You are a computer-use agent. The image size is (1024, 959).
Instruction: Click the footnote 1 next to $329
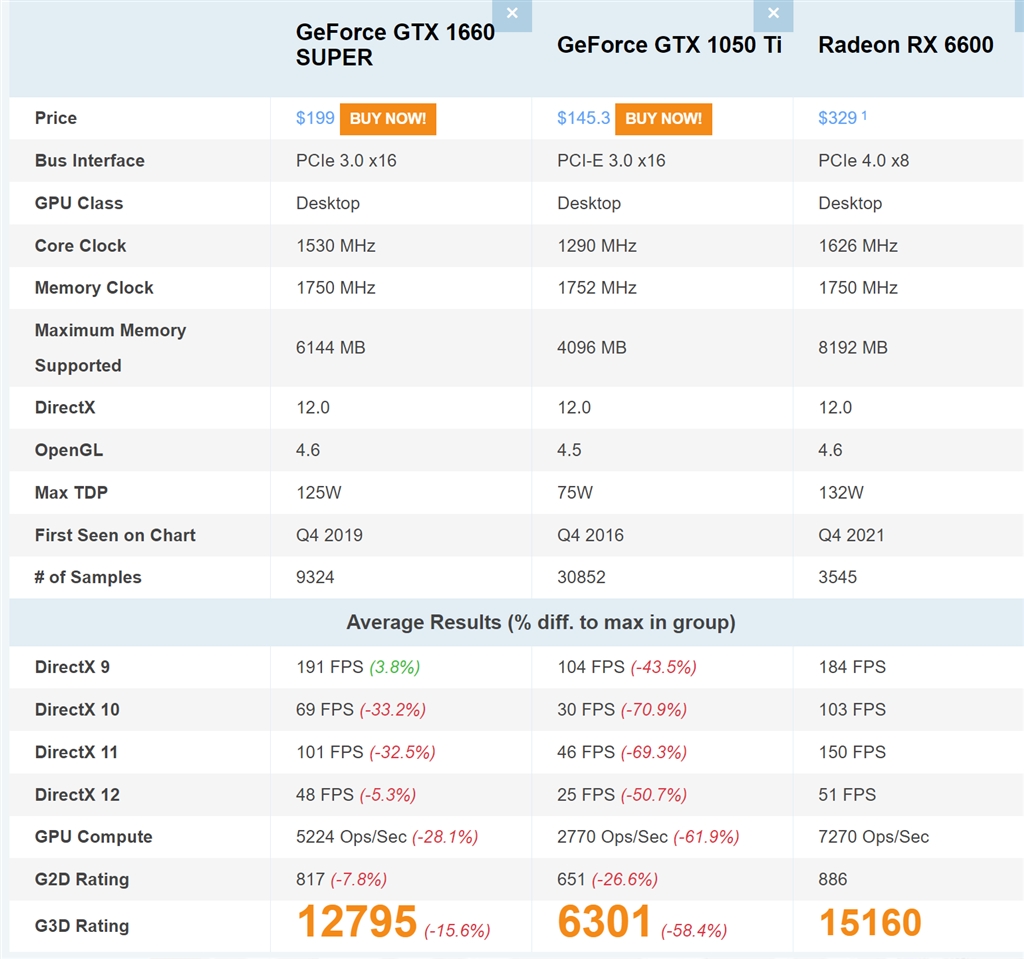tap(864, 115)
